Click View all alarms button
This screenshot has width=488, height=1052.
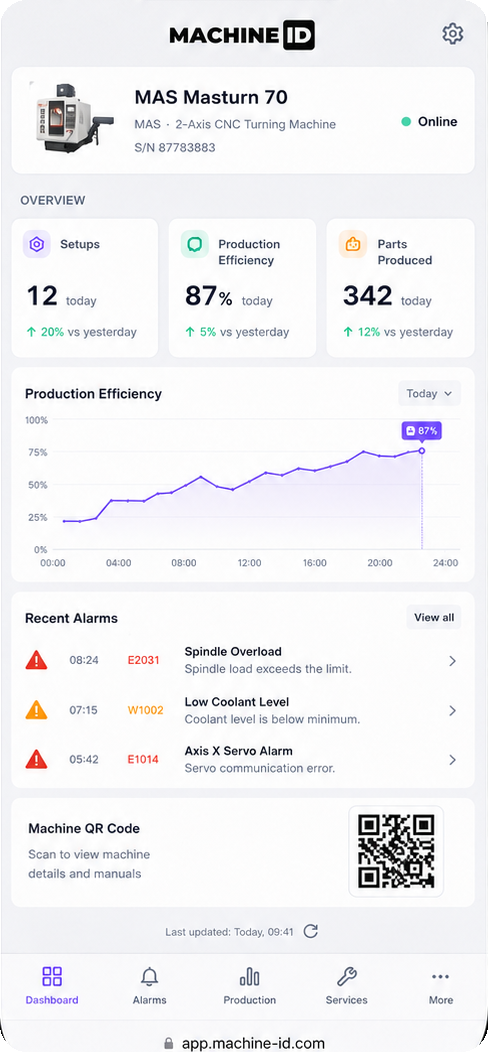(434, 617)
